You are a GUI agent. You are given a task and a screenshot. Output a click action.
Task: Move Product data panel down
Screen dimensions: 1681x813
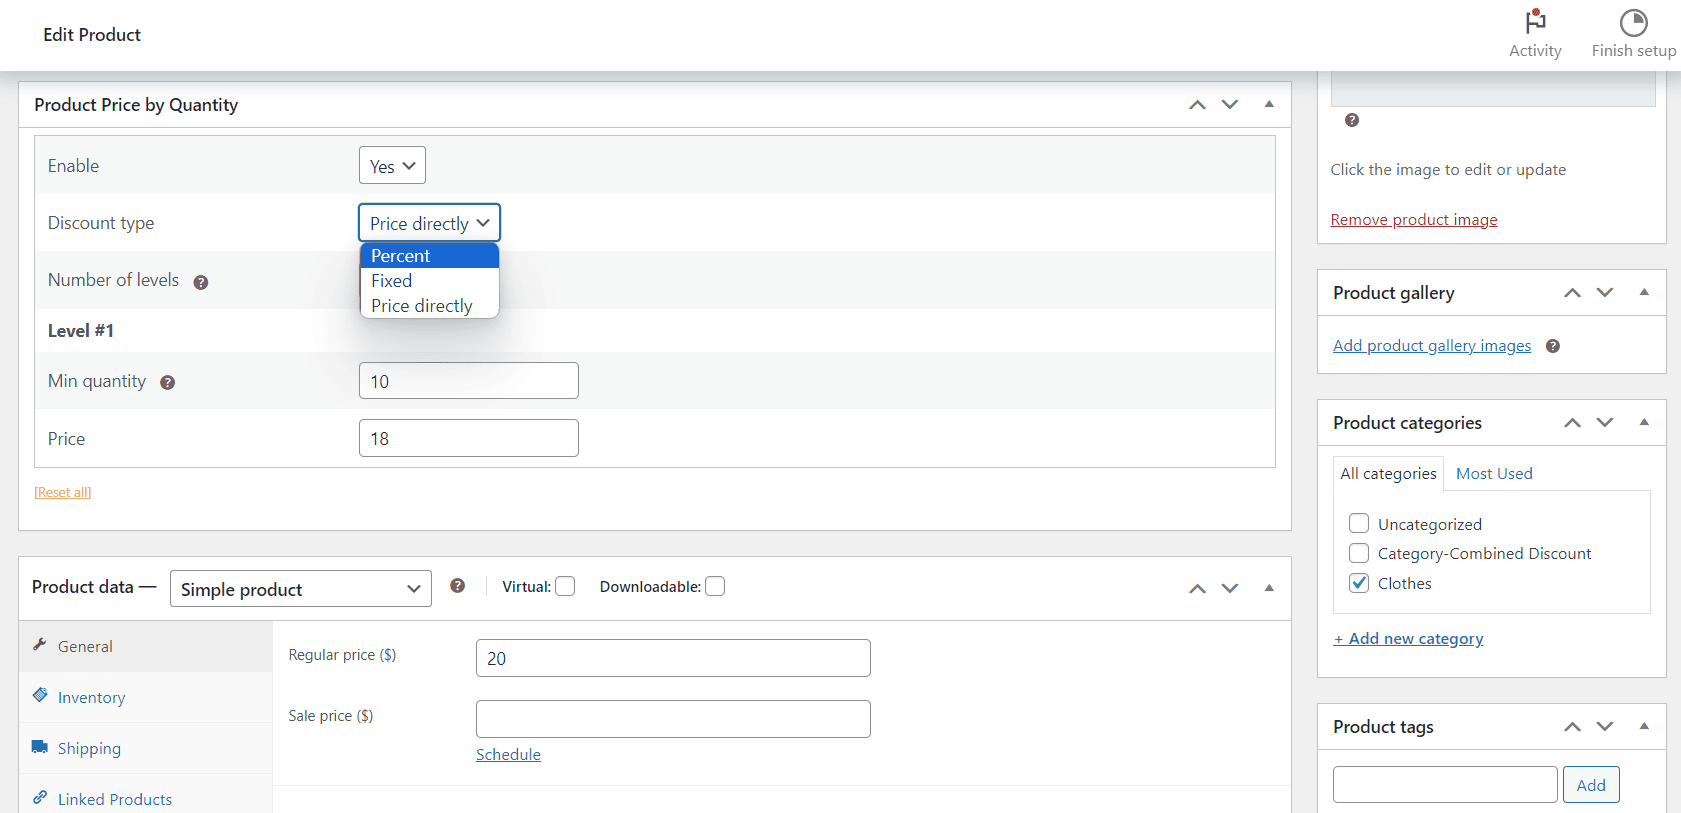tap(1230, 589)
